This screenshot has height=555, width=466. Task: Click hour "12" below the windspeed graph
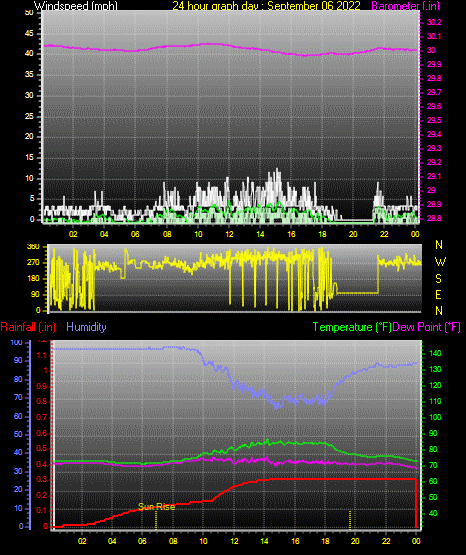[x=229, y=234]
